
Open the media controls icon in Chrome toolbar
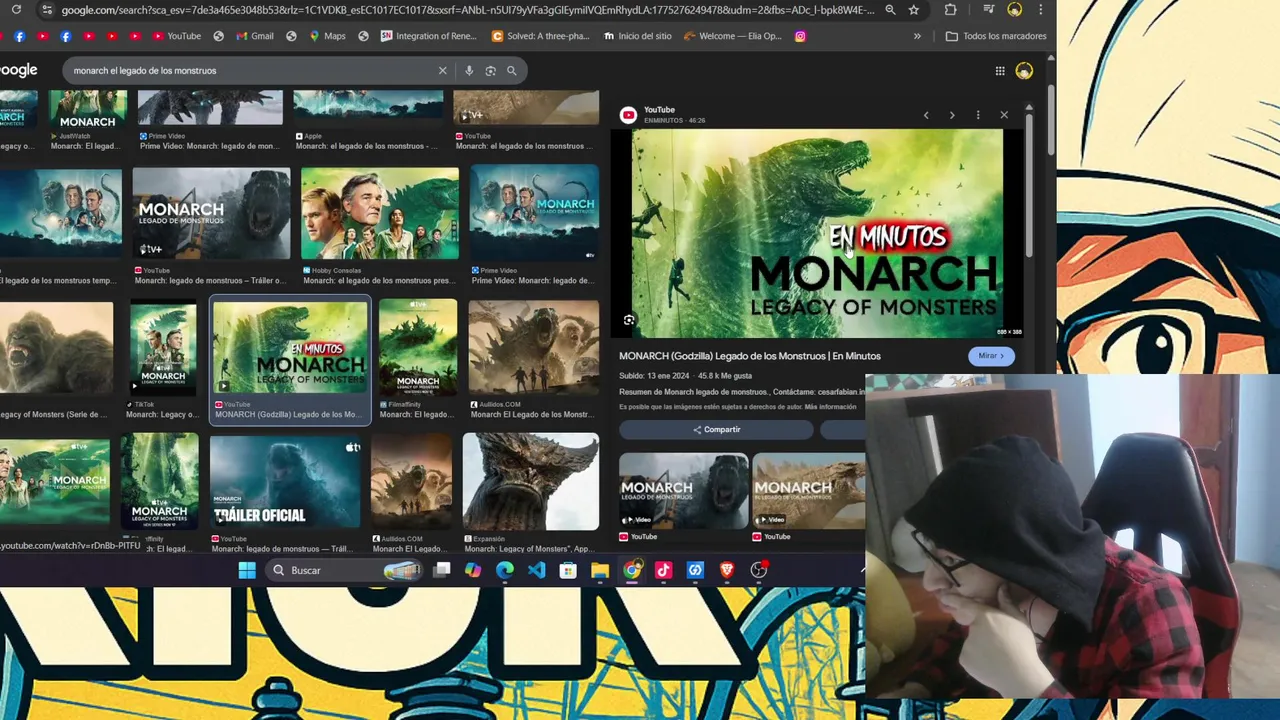pos(989,10)
